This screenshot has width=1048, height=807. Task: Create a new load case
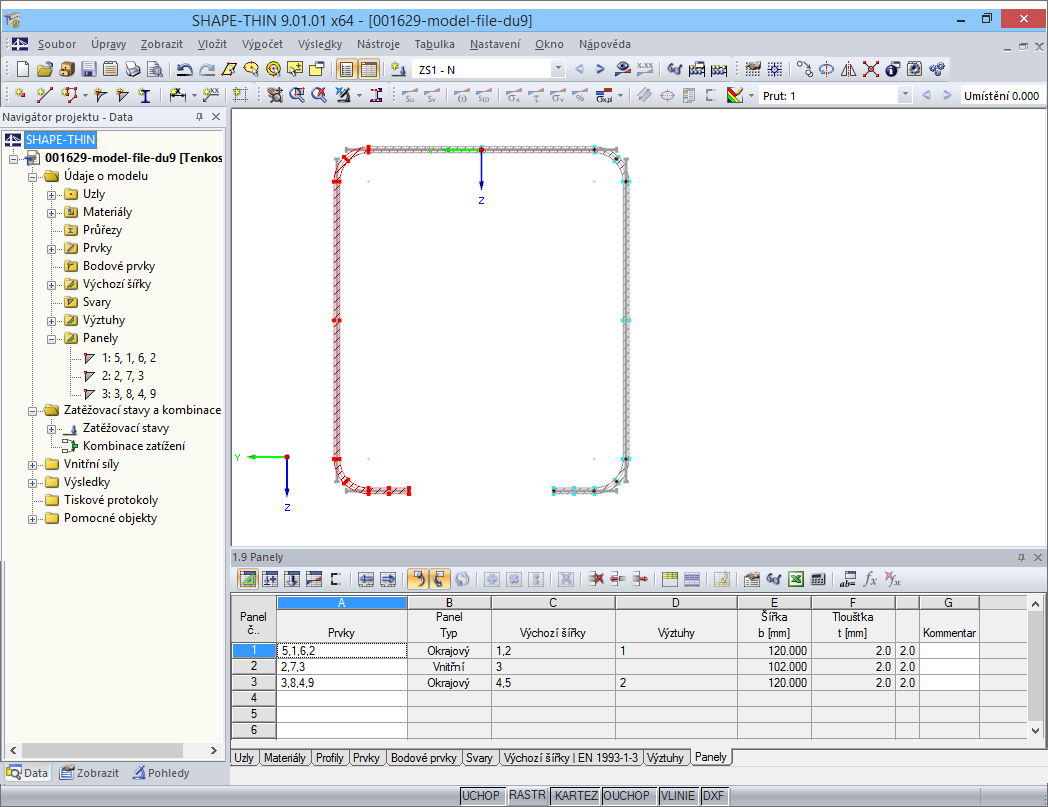click(x=399, y=69)
